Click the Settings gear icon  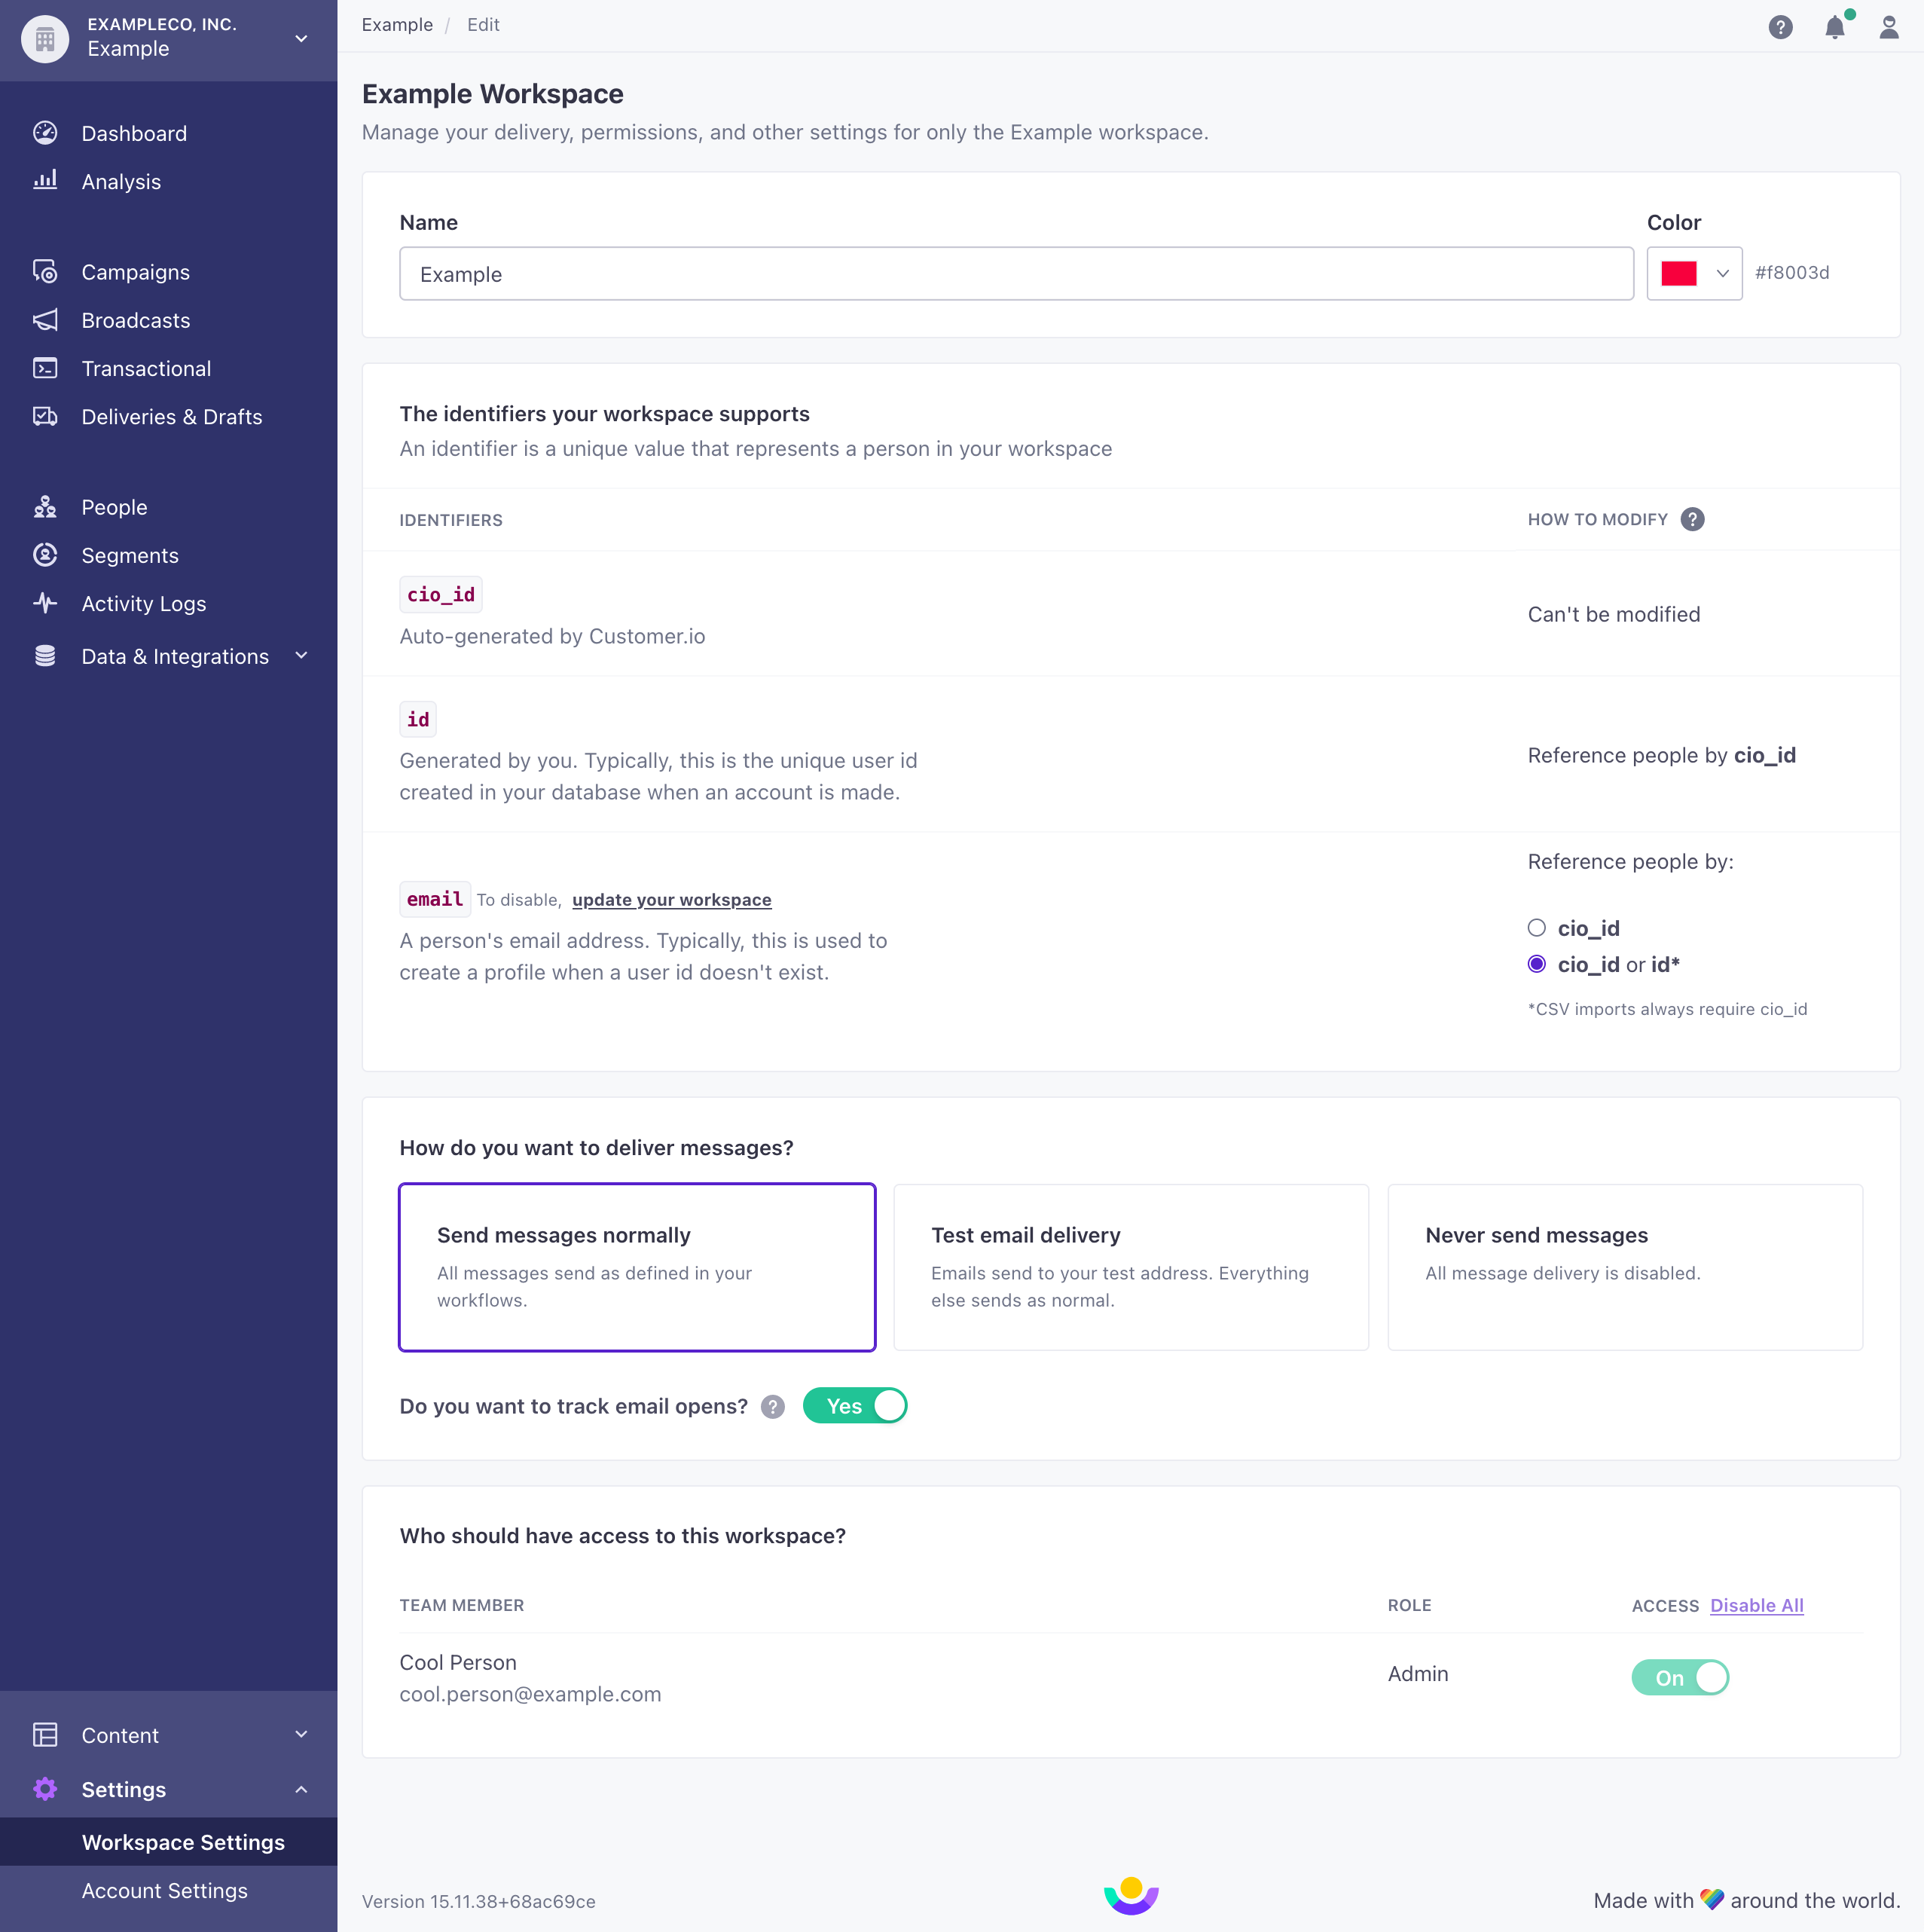pos(45,1789)
